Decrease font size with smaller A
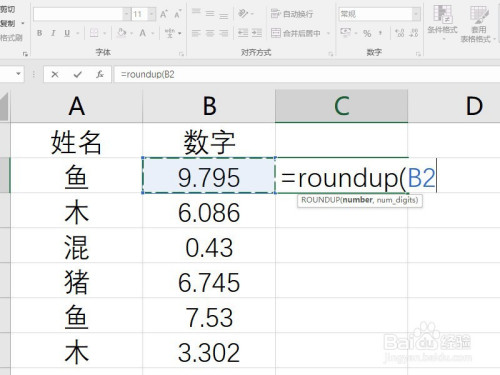 pos(177,14)
